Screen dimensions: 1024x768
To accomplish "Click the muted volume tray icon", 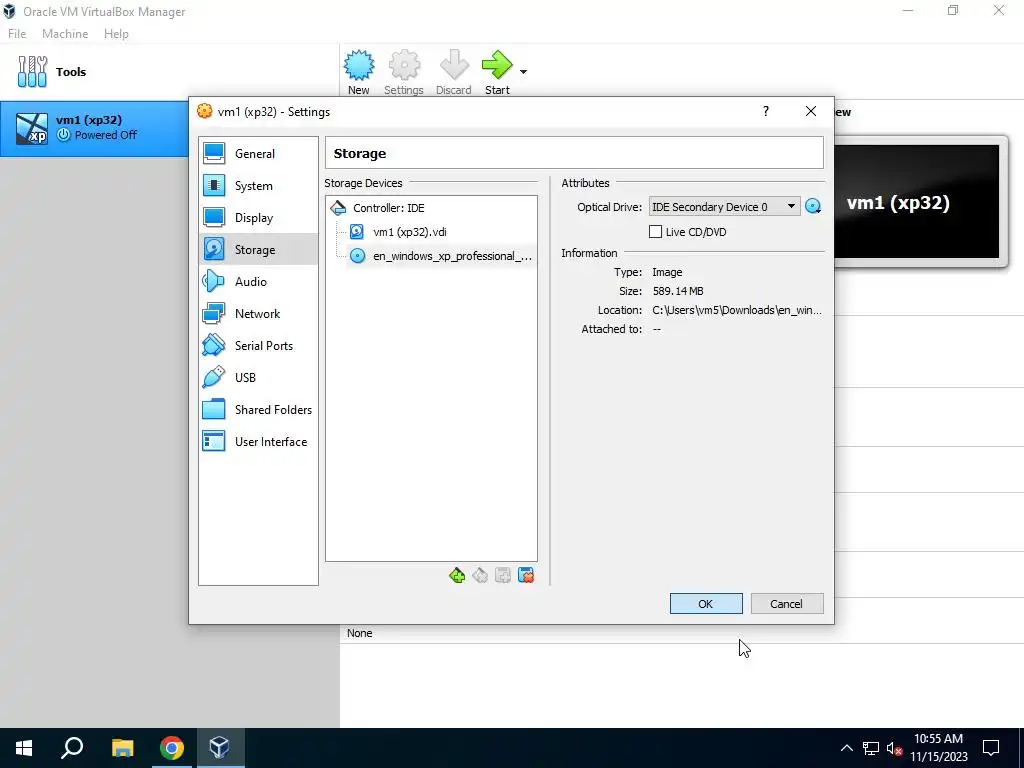I will (x=894, y=748).
